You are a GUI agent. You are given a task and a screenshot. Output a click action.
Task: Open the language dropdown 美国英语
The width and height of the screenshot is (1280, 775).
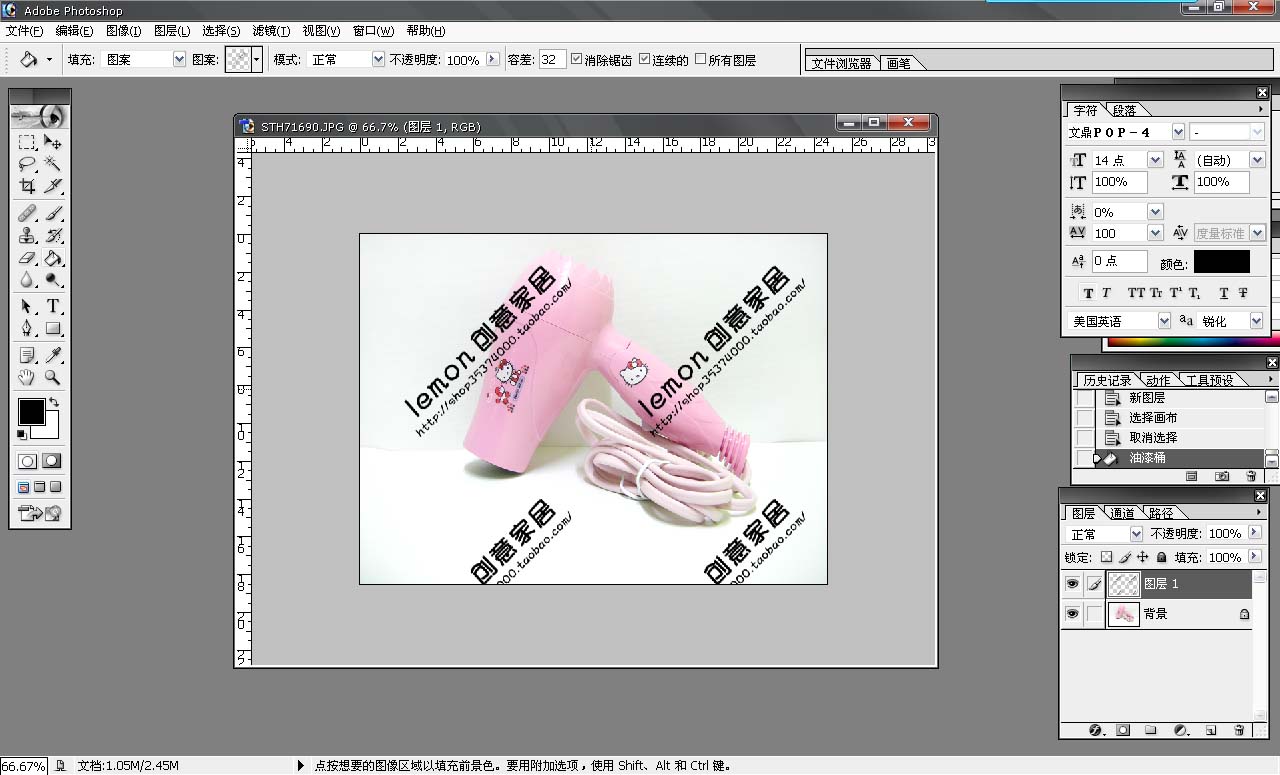pos(1164,321)
